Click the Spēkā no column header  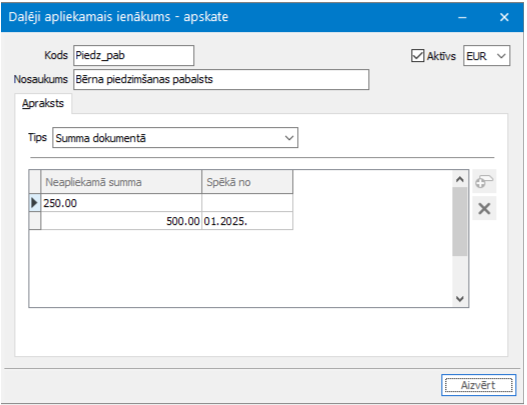(247, 182)
